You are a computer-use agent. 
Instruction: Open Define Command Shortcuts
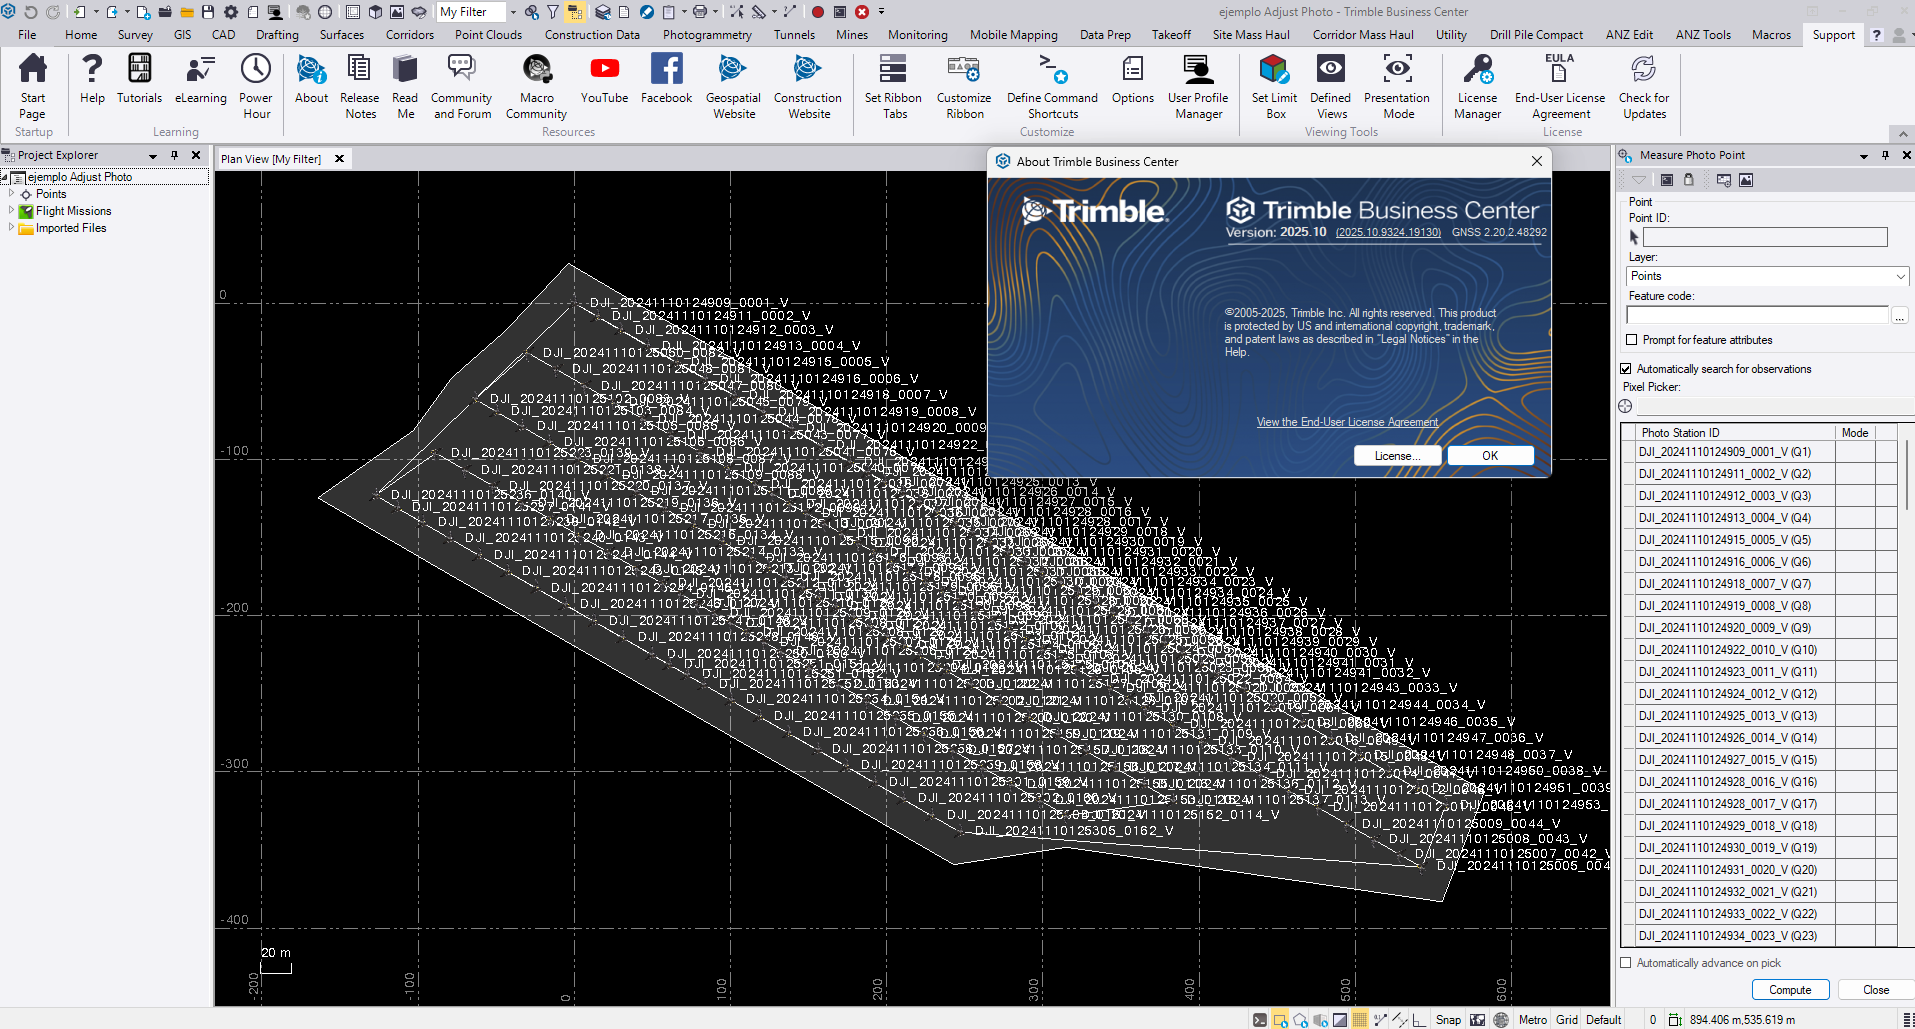click(x=1052, y=86)
